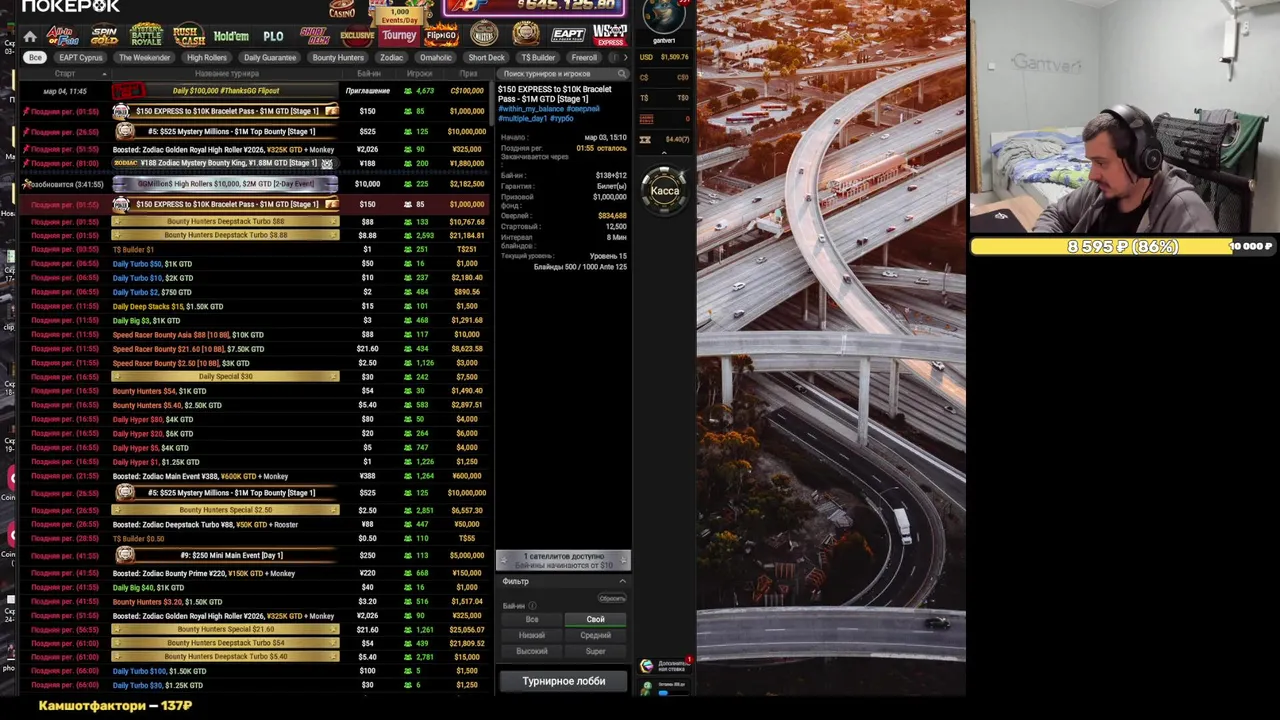Viewport: 1280px width, 720px height.
Task: Open the satellites available banner
Action: (x=563, y=561)
